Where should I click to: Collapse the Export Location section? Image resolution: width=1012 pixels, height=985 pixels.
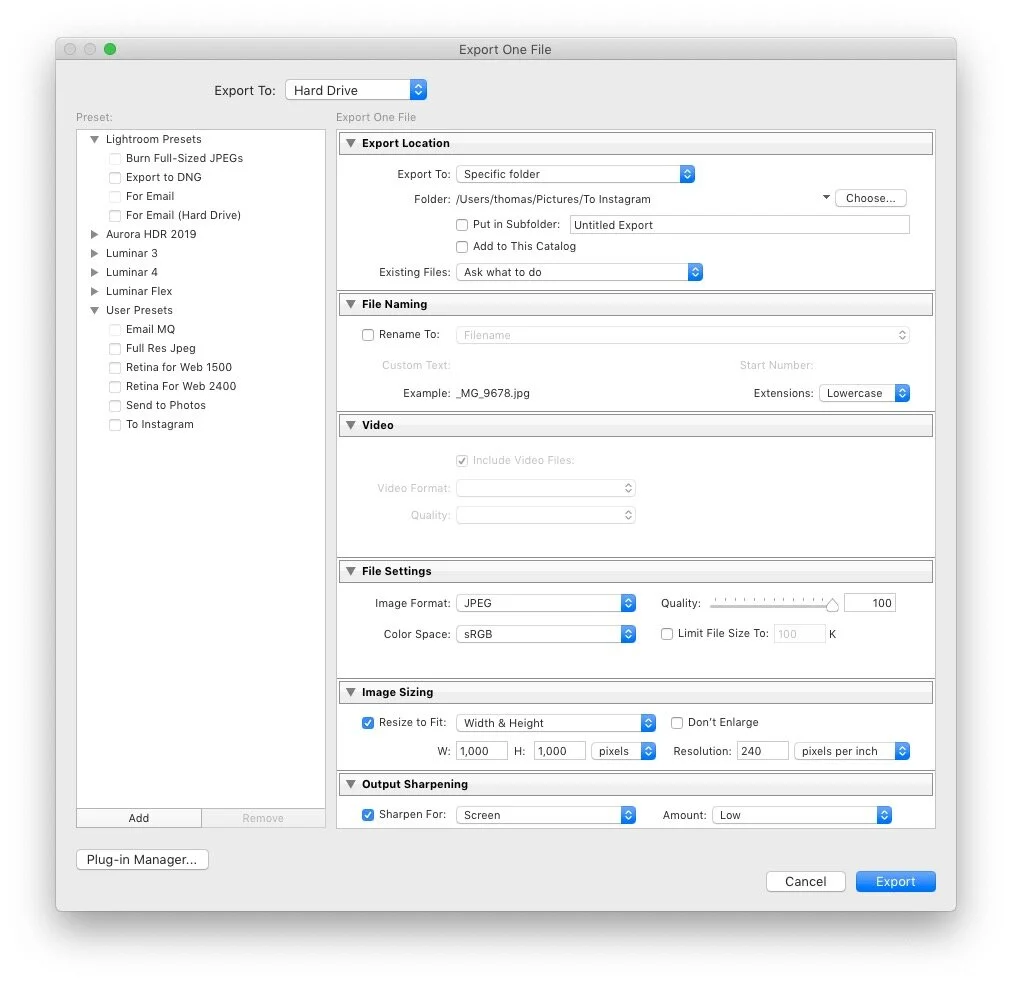350,143
